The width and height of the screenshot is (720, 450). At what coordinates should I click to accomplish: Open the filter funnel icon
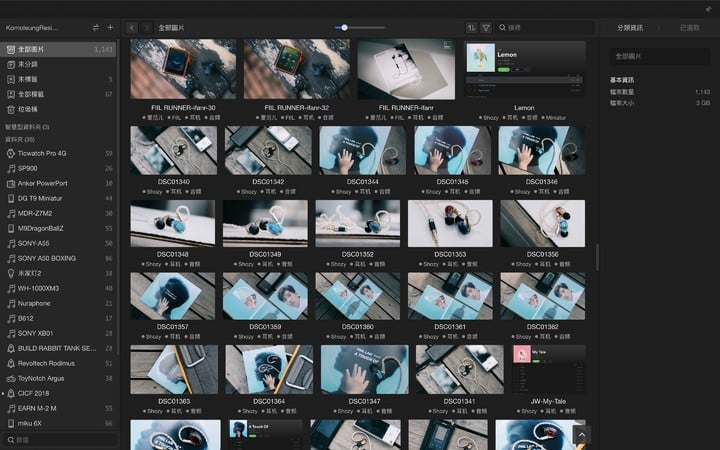(x=486, y=28)
